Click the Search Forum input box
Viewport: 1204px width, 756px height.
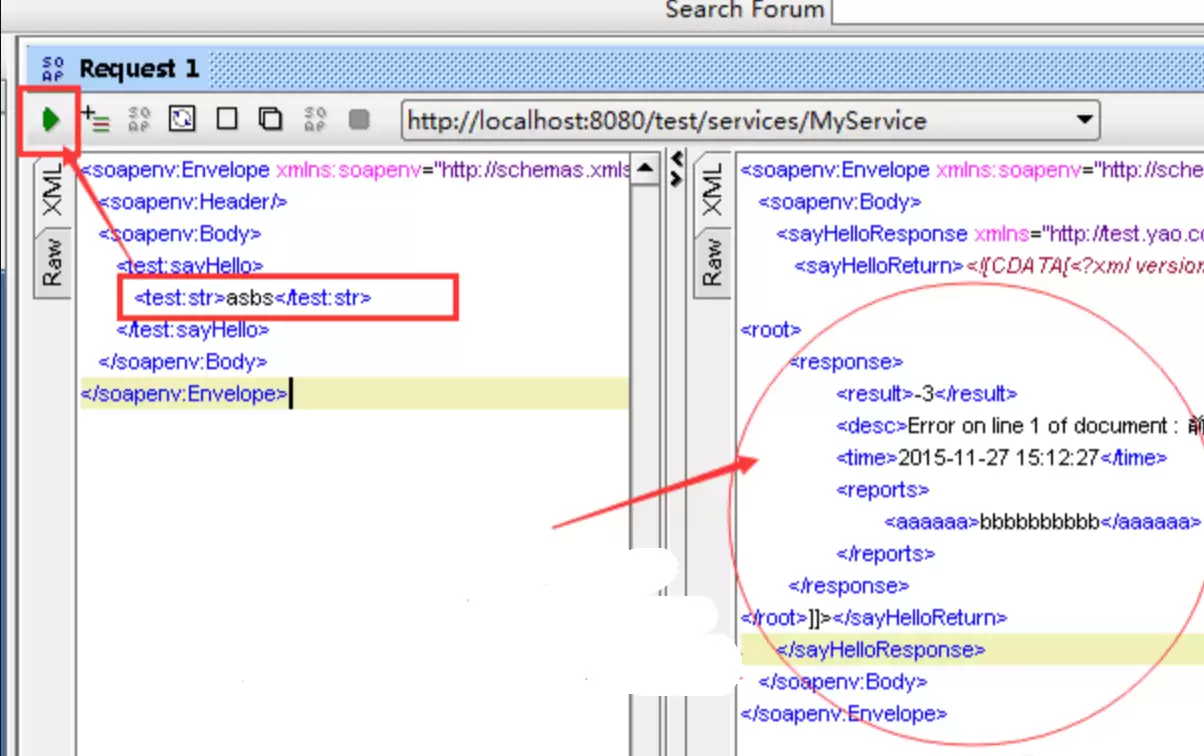point(1018,11)
